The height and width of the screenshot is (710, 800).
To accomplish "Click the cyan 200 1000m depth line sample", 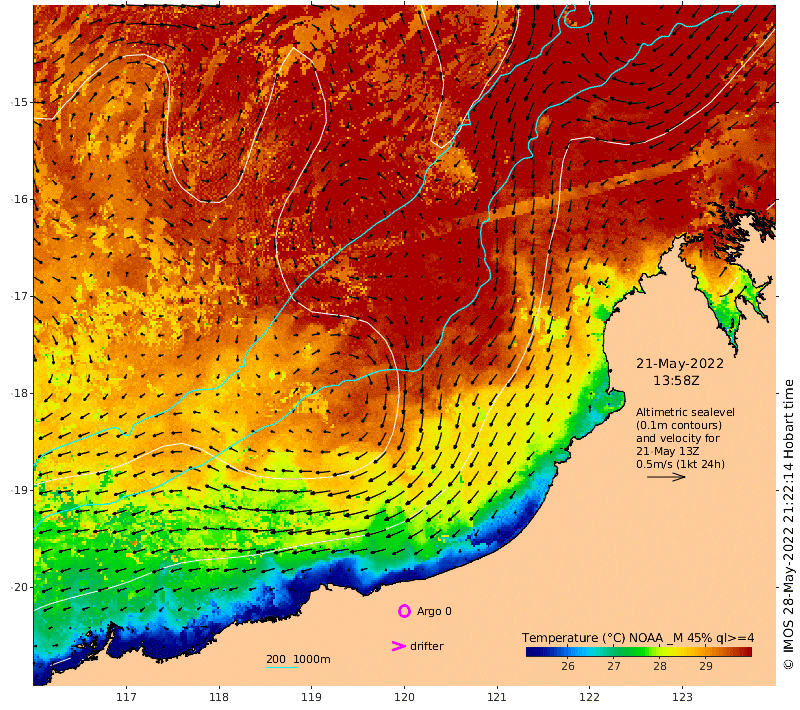I will pyautogui.click(x=282, y=668).
